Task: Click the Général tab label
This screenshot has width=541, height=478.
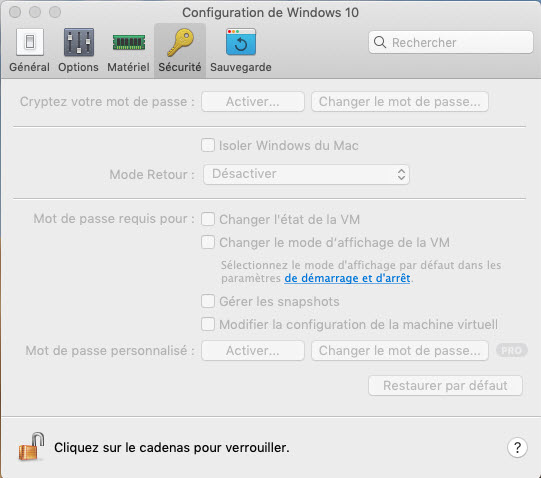Action: pyautogui.click(x=29, y=67)
